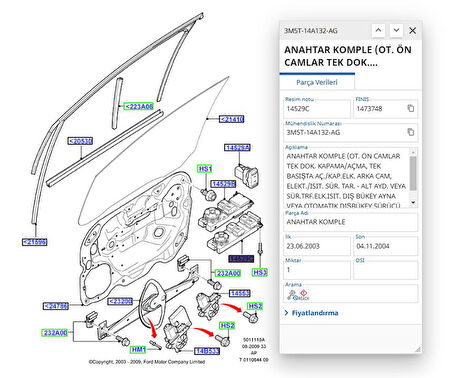Go to previous part with up arrow
This screenshot has height=378, width=452.
[378, 30]
